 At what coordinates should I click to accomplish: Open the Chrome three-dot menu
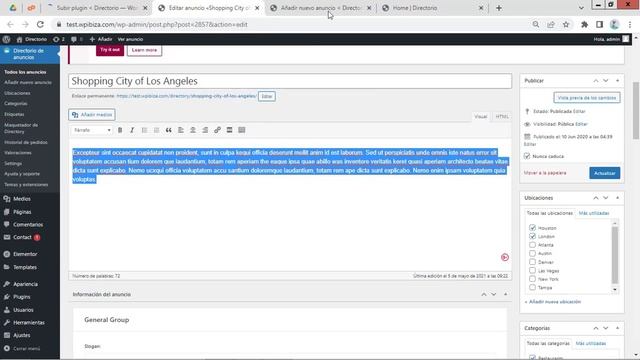(630, 24)
